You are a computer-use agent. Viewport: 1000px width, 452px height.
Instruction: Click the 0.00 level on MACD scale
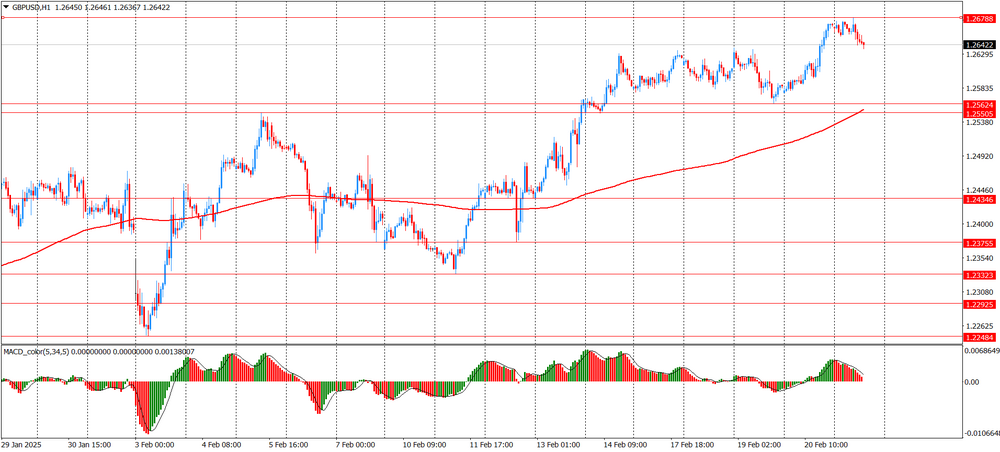tap(971, 382)
